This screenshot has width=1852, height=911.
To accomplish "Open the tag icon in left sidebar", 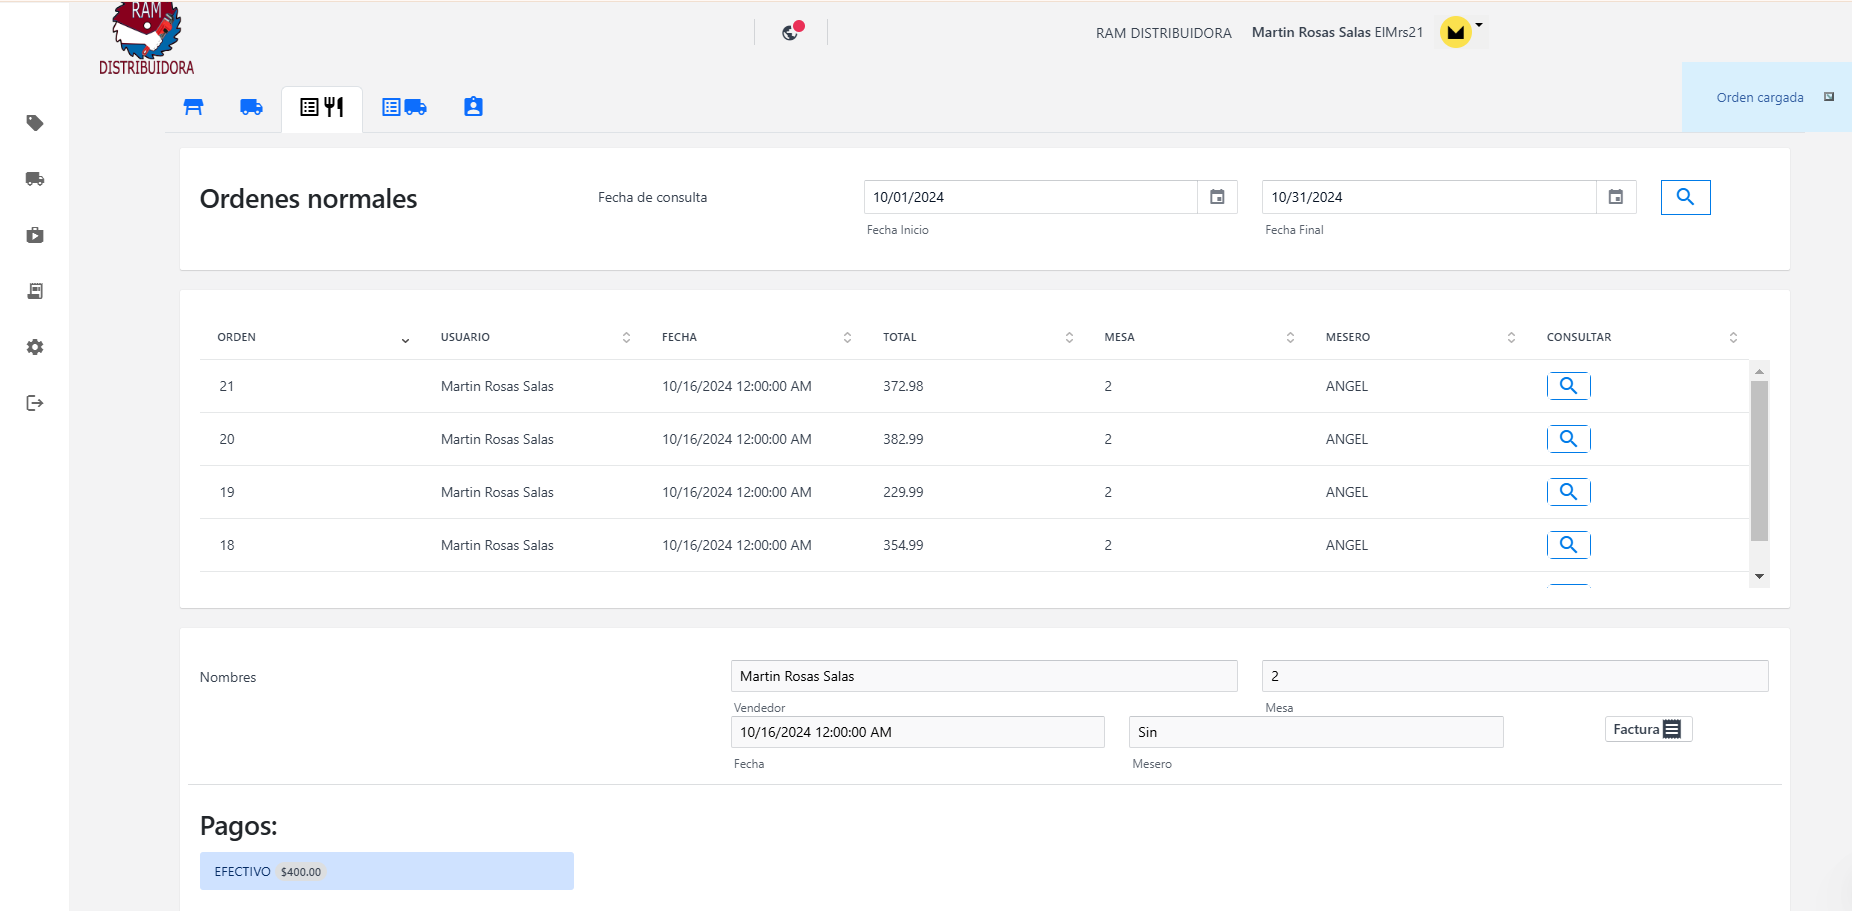I will point(35,123).
